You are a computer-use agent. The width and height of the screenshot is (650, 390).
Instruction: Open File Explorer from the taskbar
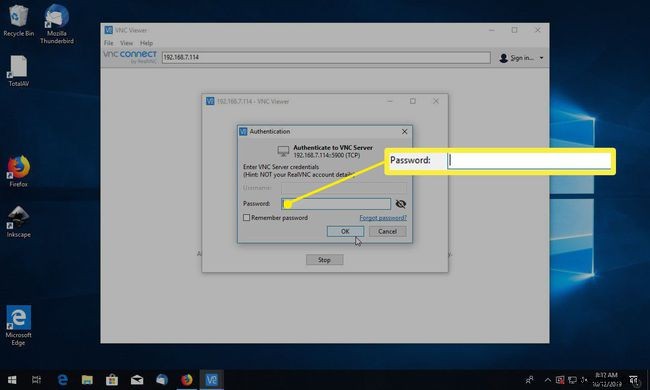click(x=87, y=380)
